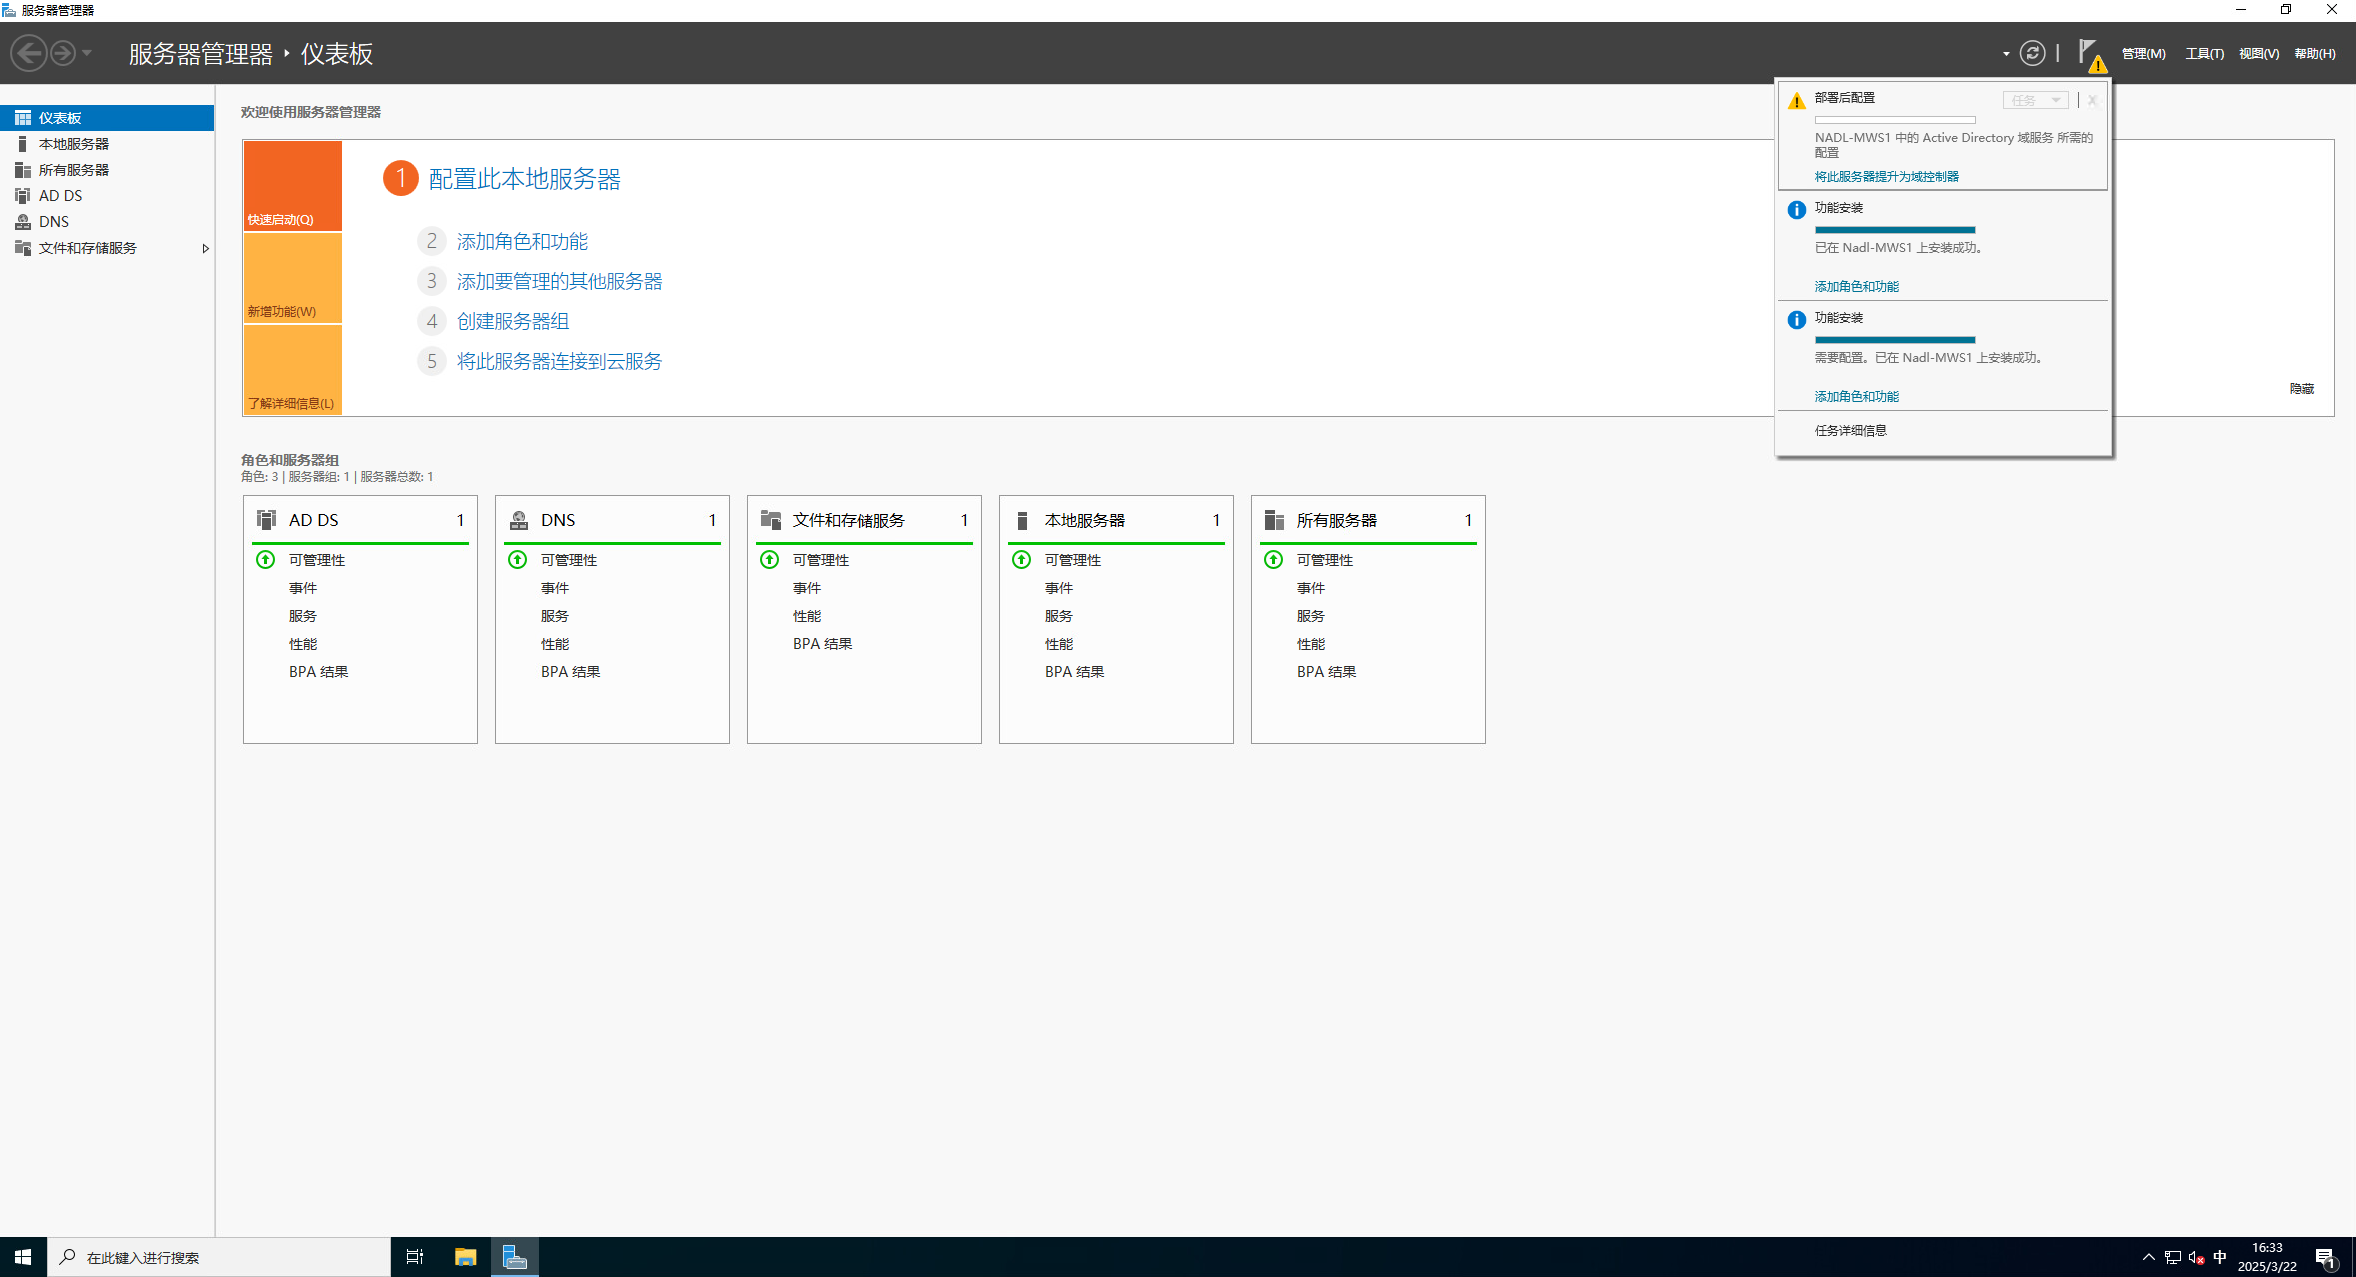Select AD DS in the sidebar

107,196
